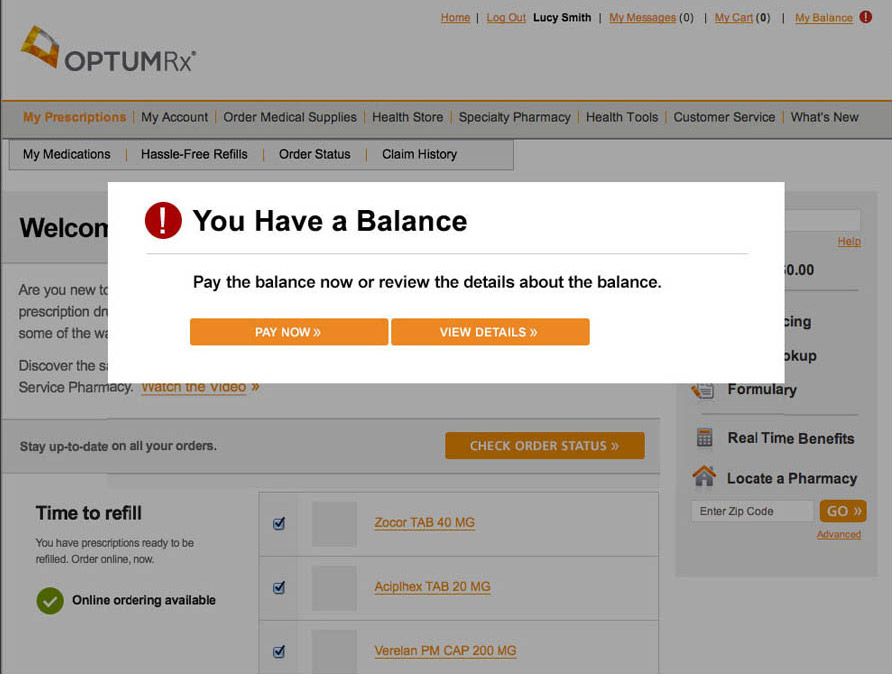Screen dimensions: 892x674
Task: Select the Hassle-Free Refills tab
Action: click(194, 154)
